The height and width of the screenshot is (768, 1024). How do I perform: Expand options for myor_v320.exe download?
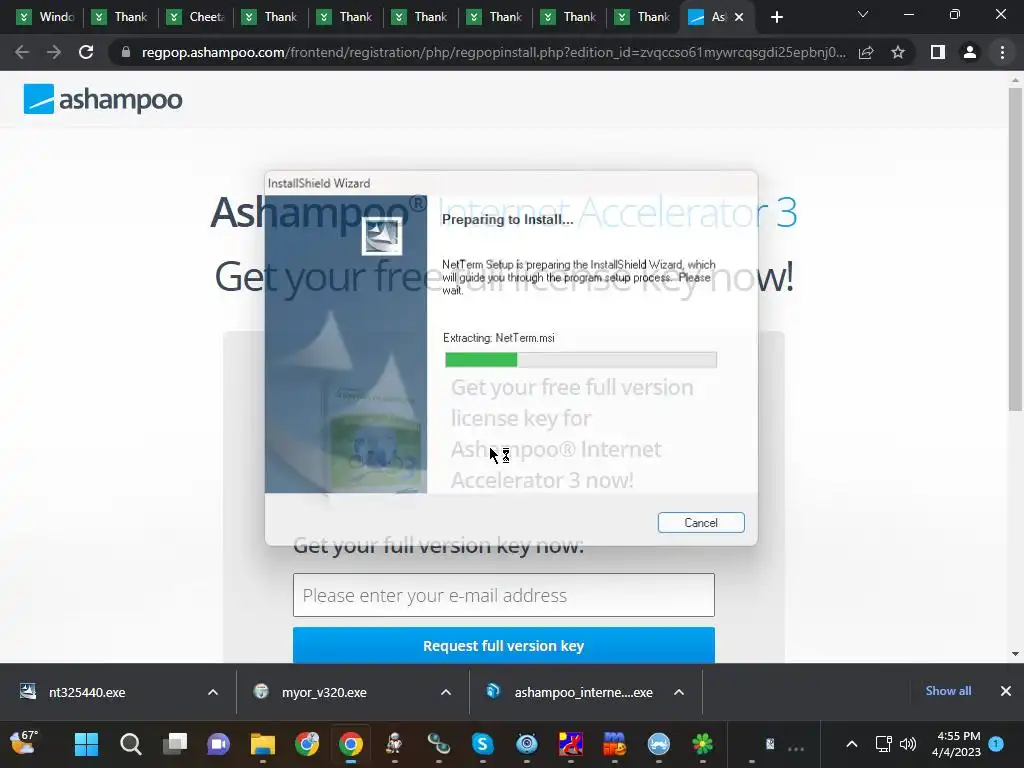click(x=446, y=692)
